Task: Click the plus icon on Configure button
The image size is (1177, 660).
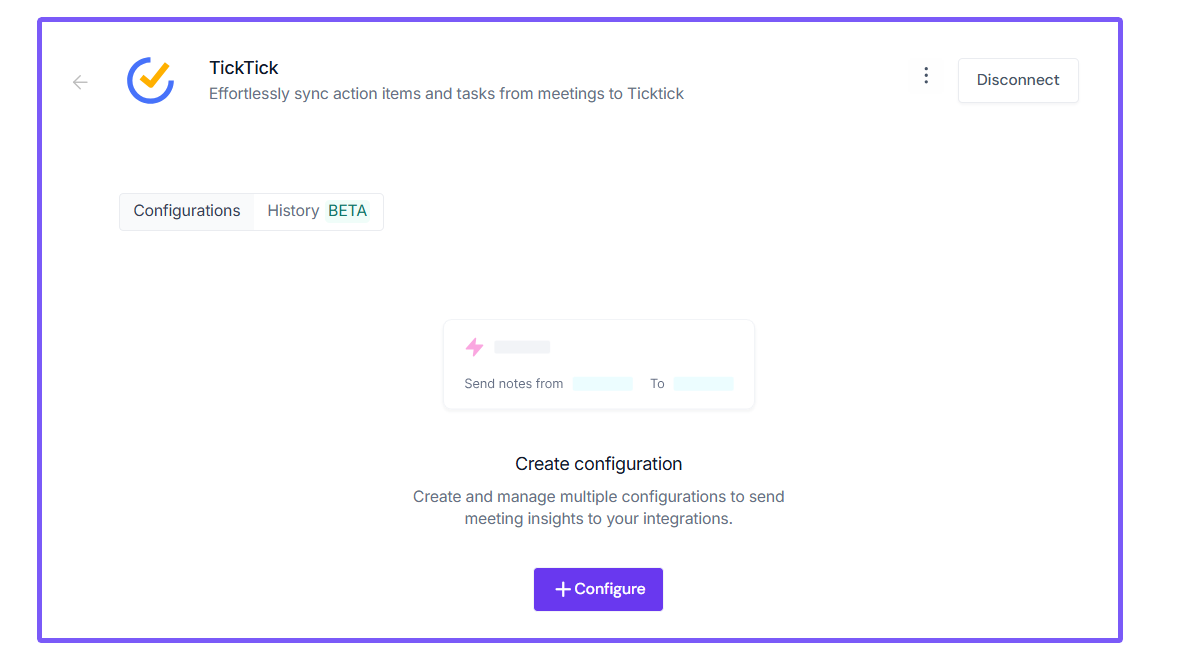Action: (563, 590)
